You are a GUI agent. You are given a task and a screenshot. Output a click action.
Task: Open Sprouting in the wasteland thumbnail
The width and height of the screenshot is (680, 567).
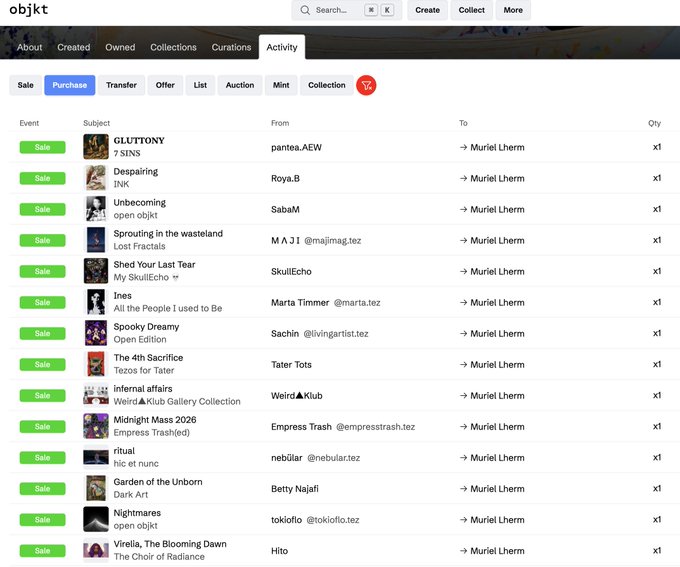(96, 240)
